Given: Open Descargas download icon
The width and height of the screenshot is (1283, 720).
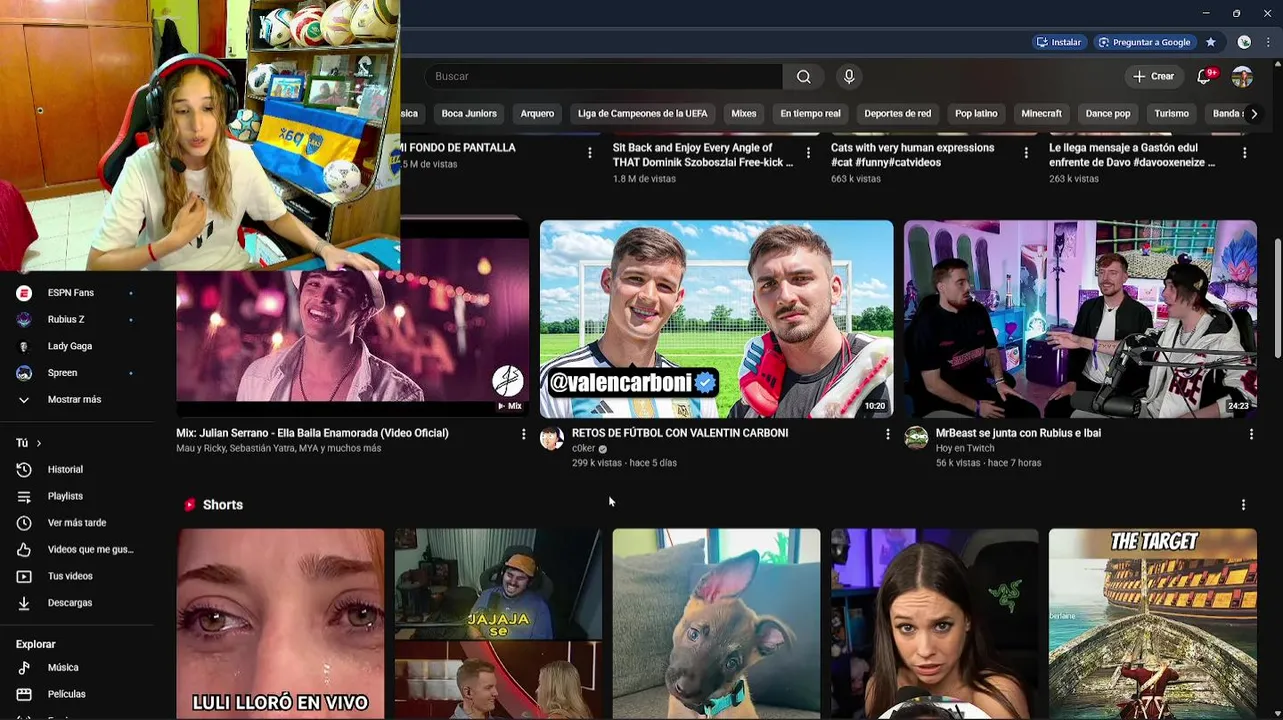Looking at the screenshot, I should 24,603.
